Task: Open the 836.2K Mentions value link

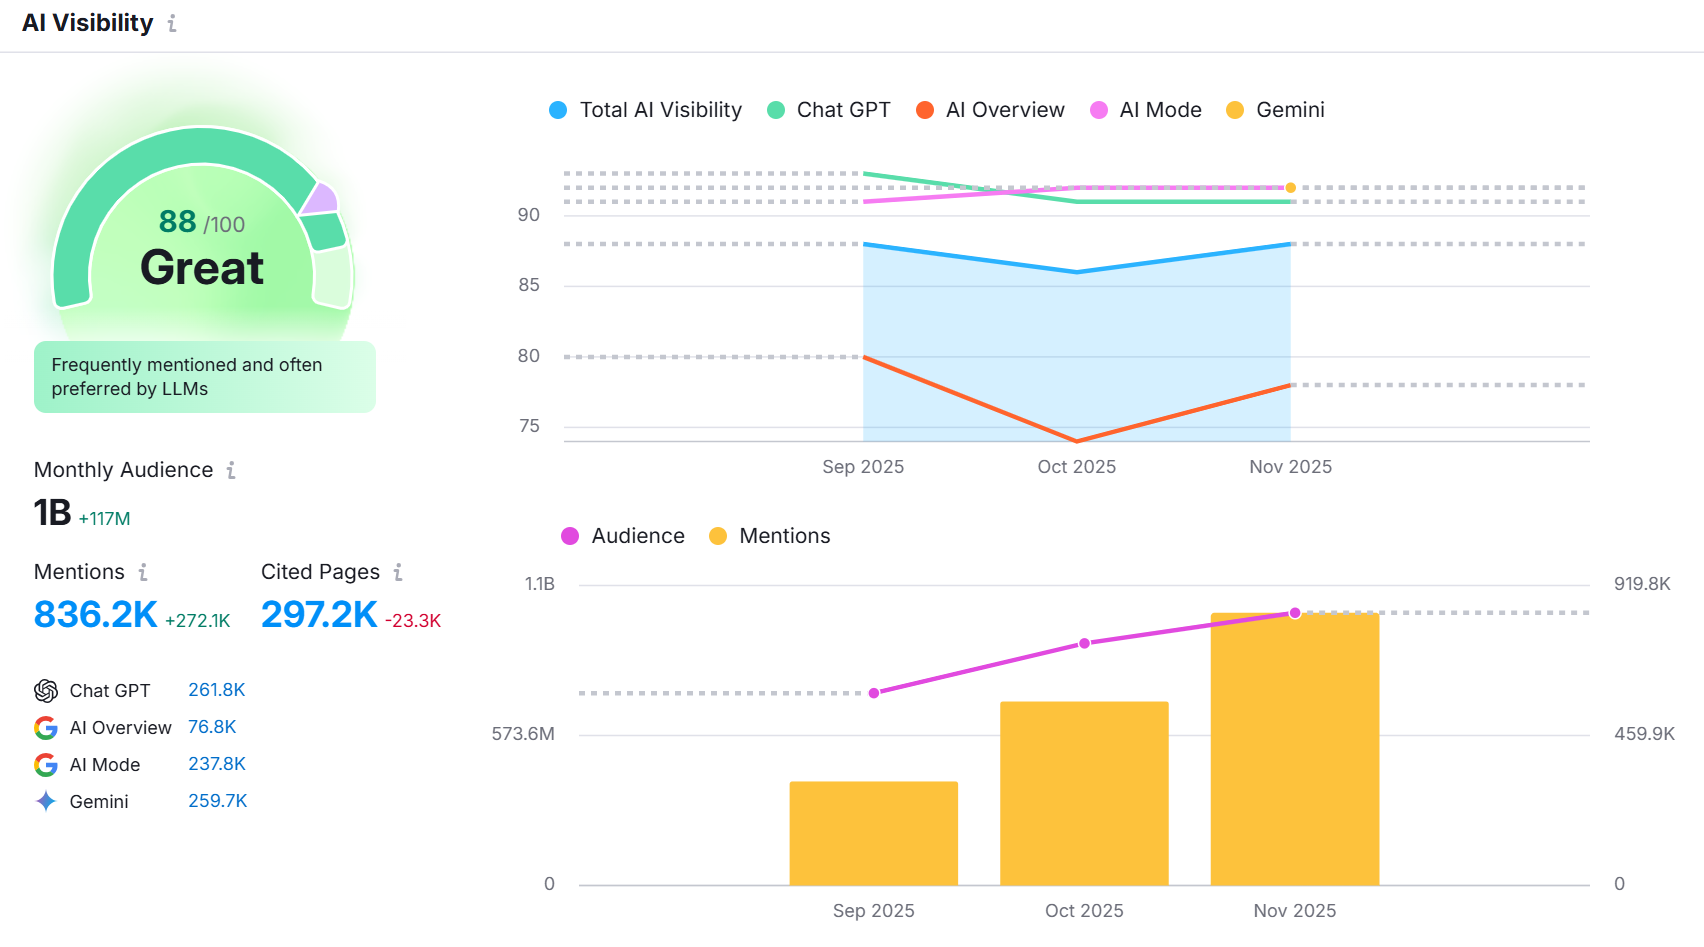Action: [x=96, y=614]
